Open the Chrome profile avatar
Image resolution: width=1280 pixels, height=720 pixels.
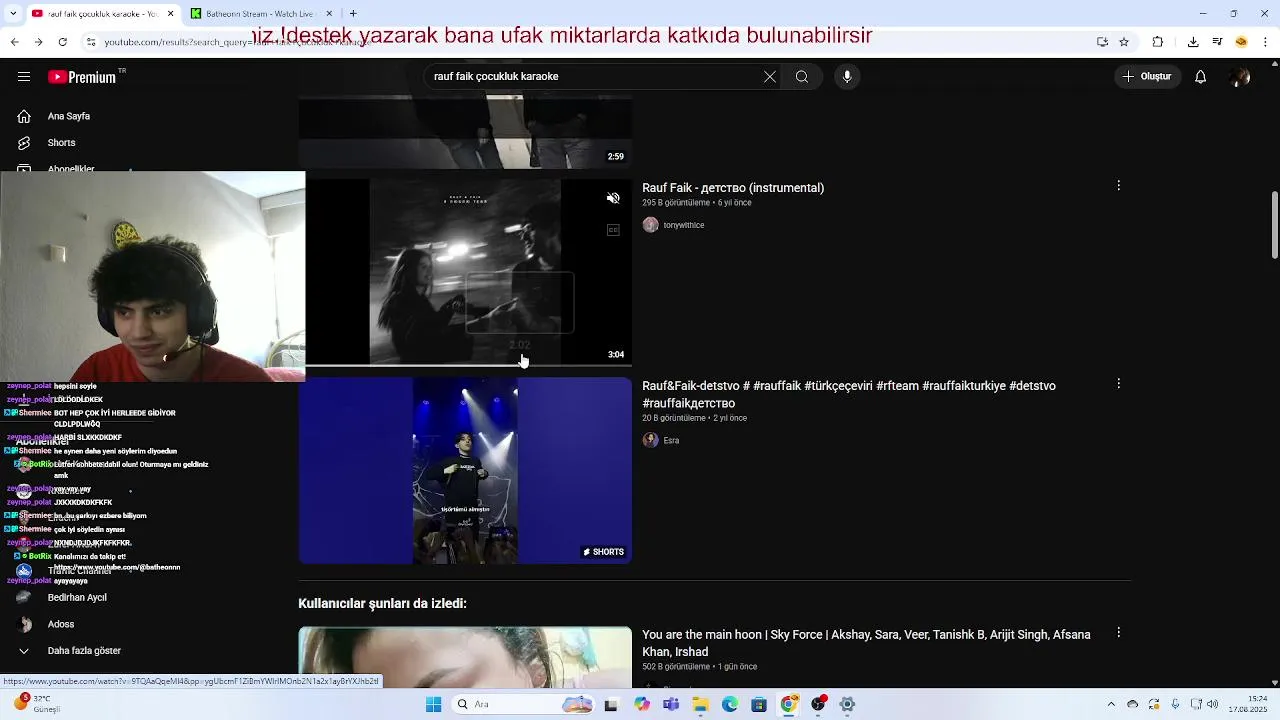coord(1241,42)
